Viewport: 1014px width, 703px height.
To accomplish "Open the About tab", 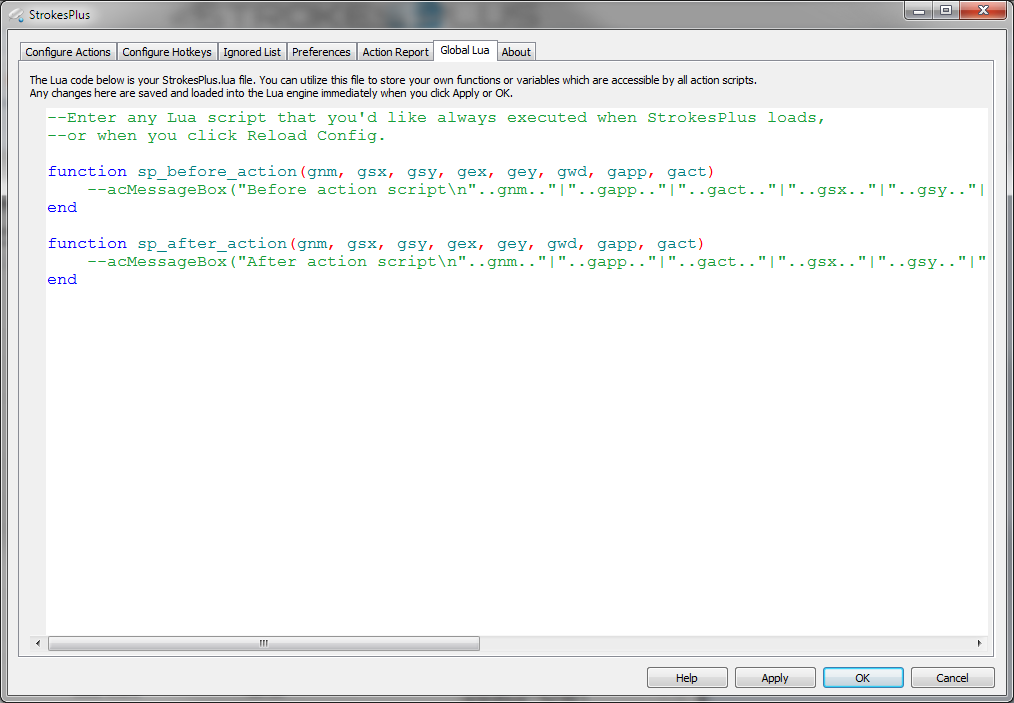I will [516, 52].
